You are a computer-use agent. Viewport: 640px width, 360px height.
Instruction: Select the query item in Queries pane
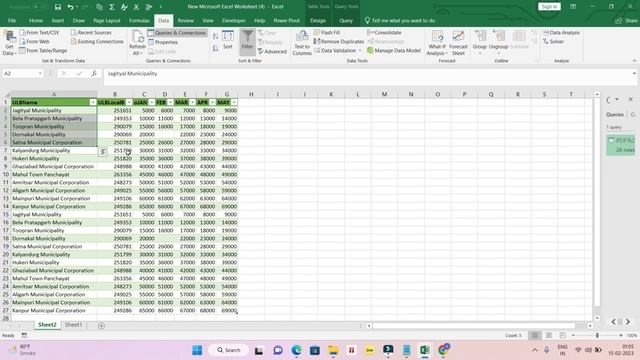(x=621, y=145)
